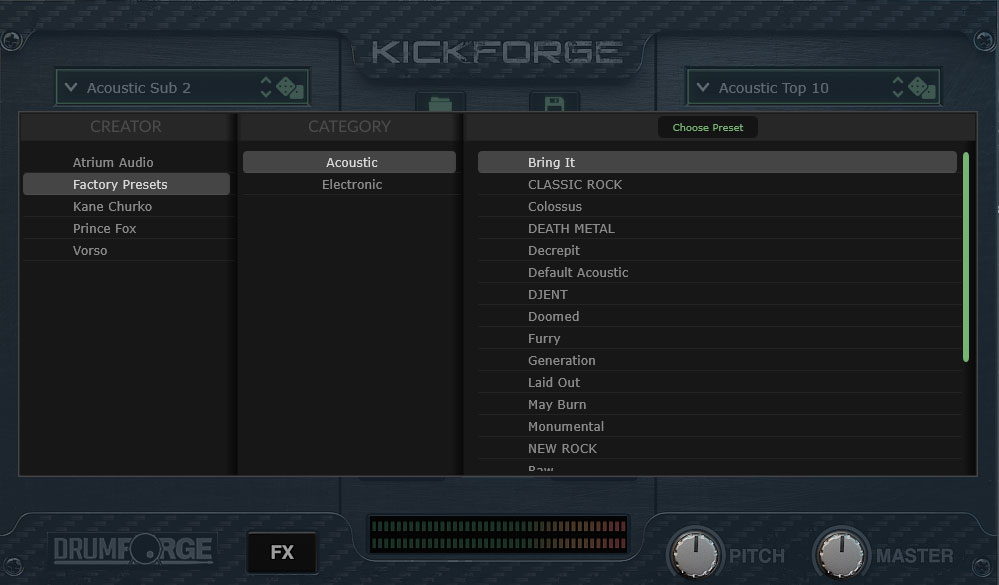Step through Acoustic Top 10 samples with arrows

pyautogui.click(x=898, y=87)
